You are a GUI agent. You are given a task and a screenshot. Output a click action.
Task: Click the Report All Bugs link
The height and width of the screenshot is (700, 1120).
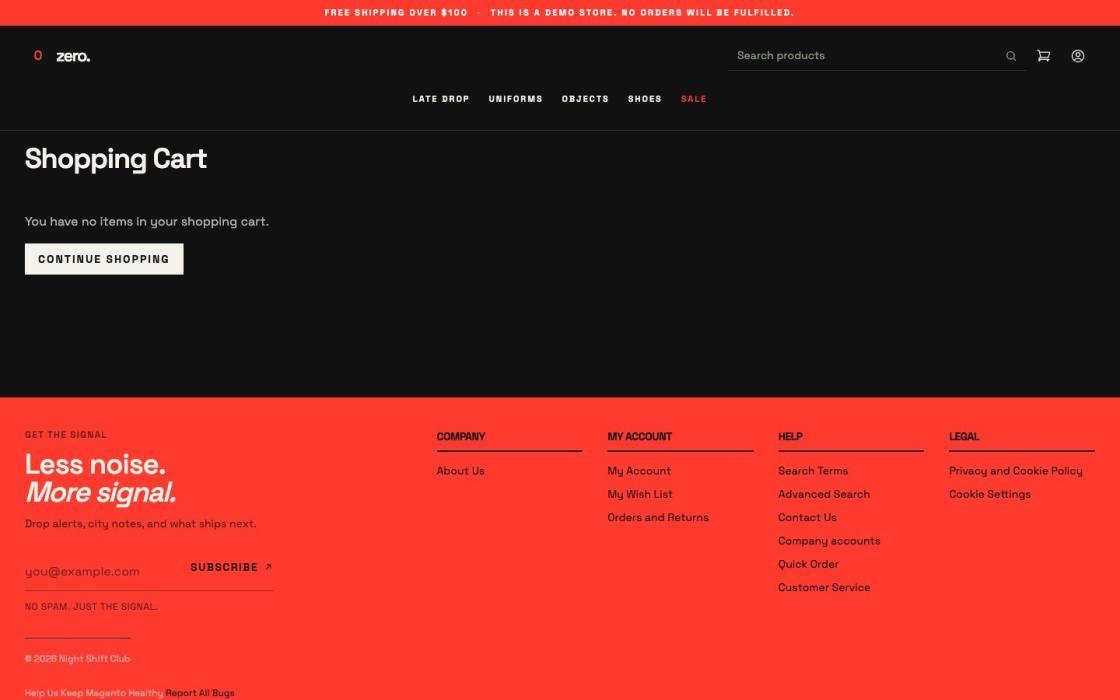click(x=200, y=693)
